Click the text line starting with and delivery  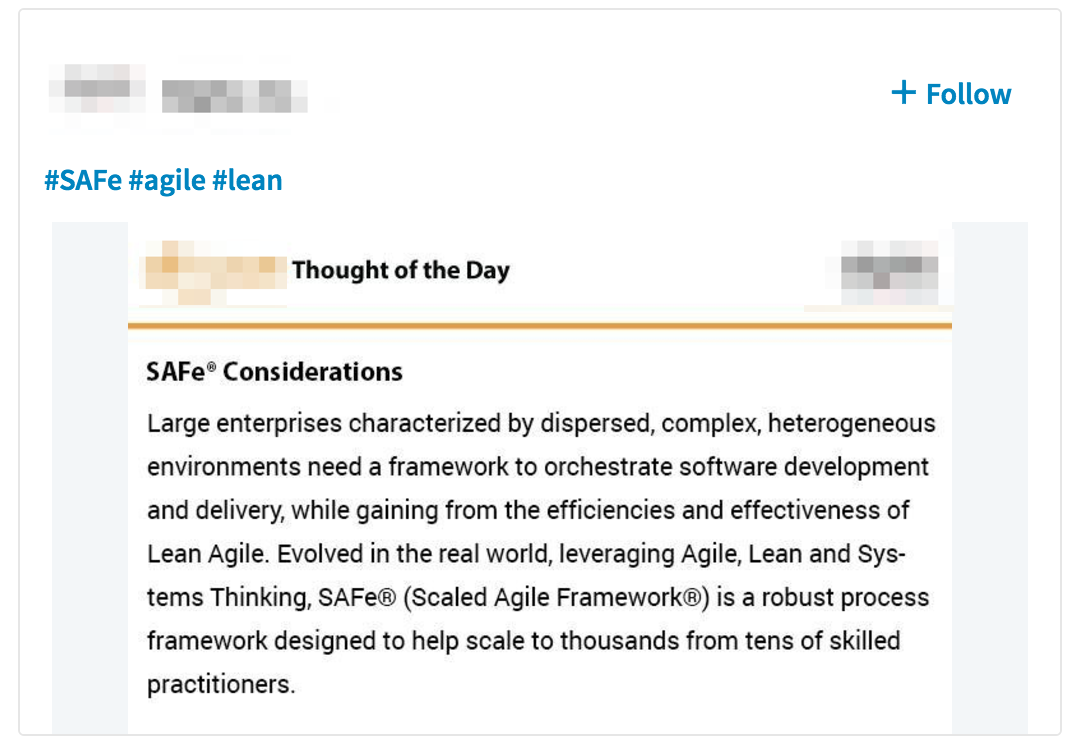[528, 510]
